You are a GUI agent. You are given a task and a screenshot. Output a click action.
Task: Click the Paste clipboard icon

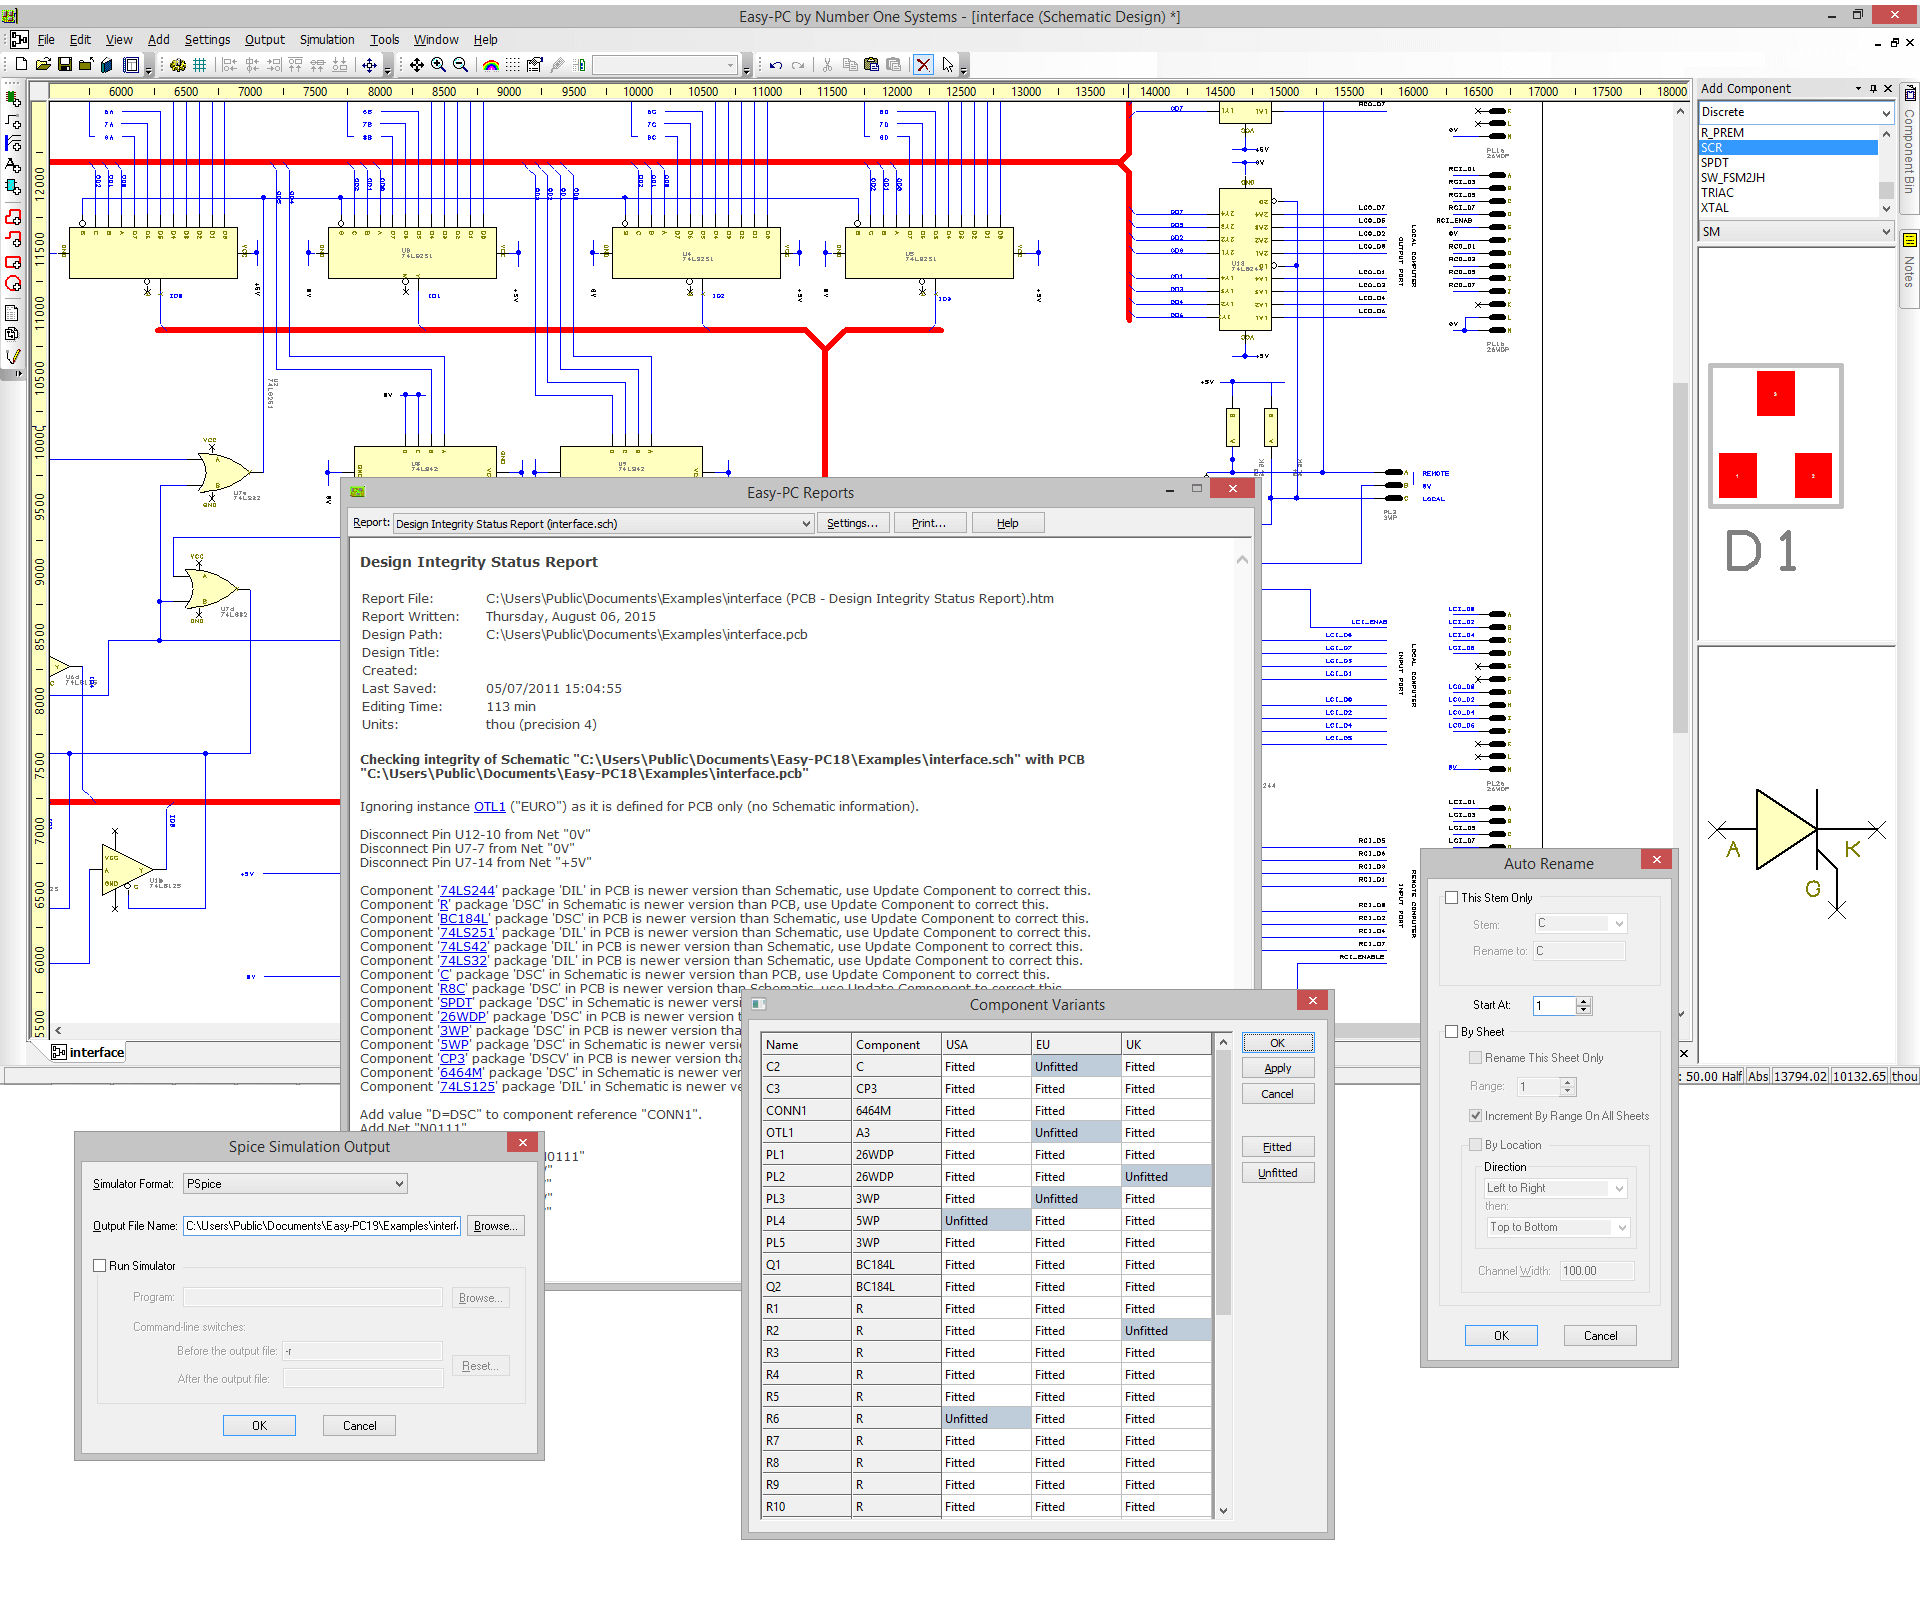pos(872,65)
